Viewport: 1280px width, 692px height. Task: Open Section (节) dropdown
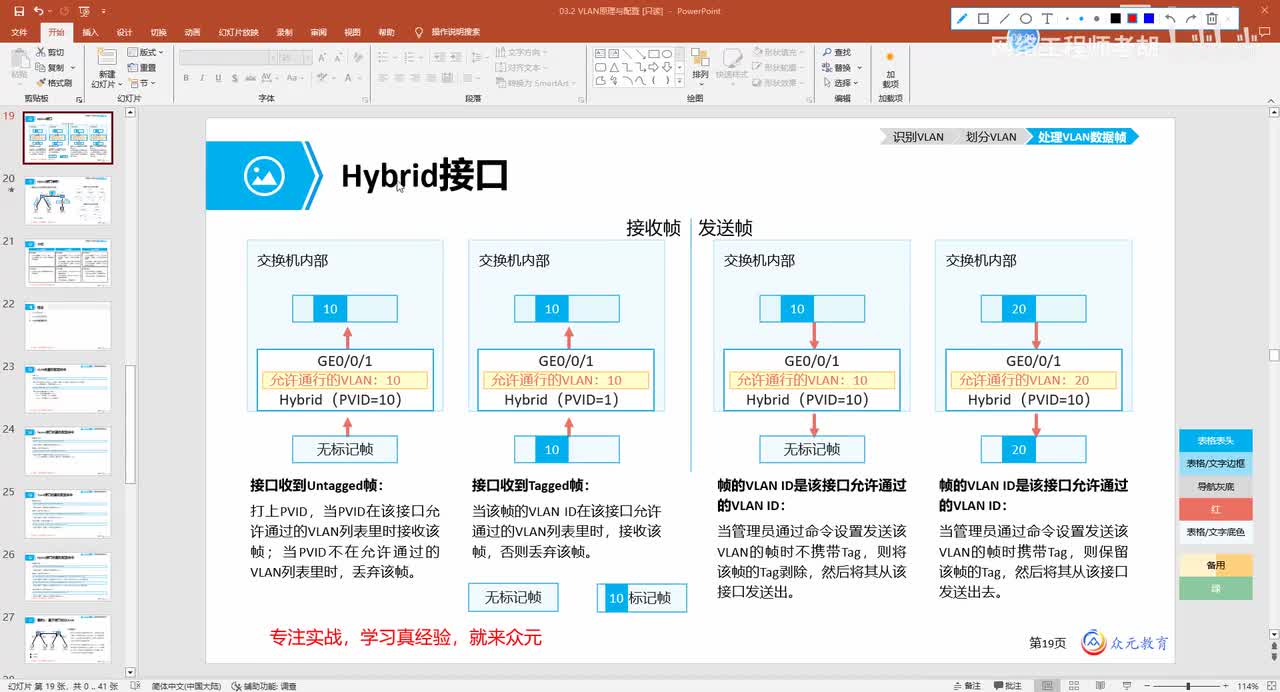141,82
